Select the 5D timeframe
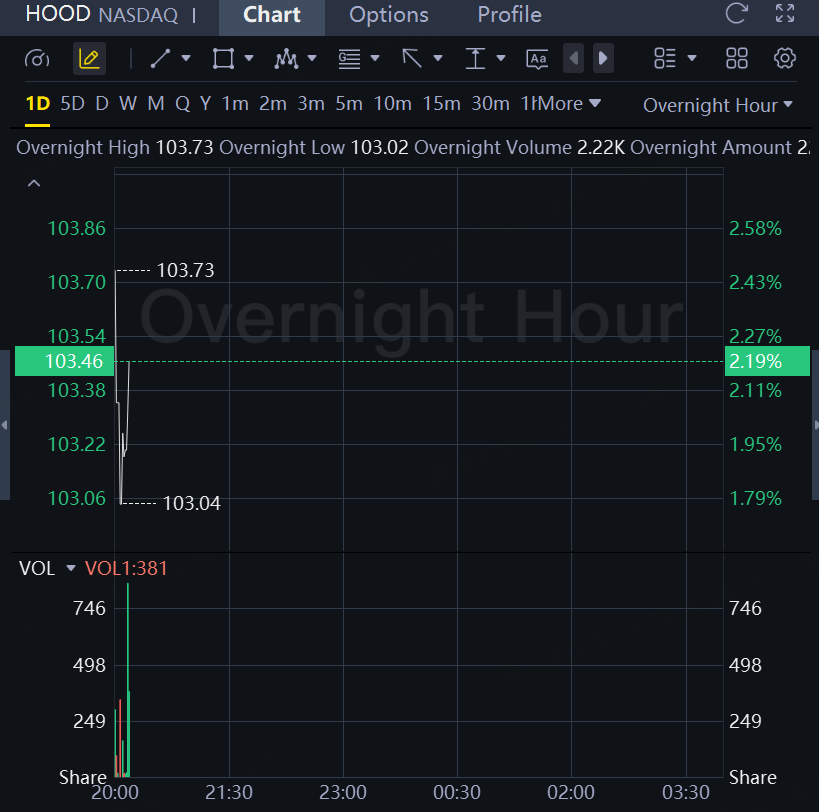 72,104
